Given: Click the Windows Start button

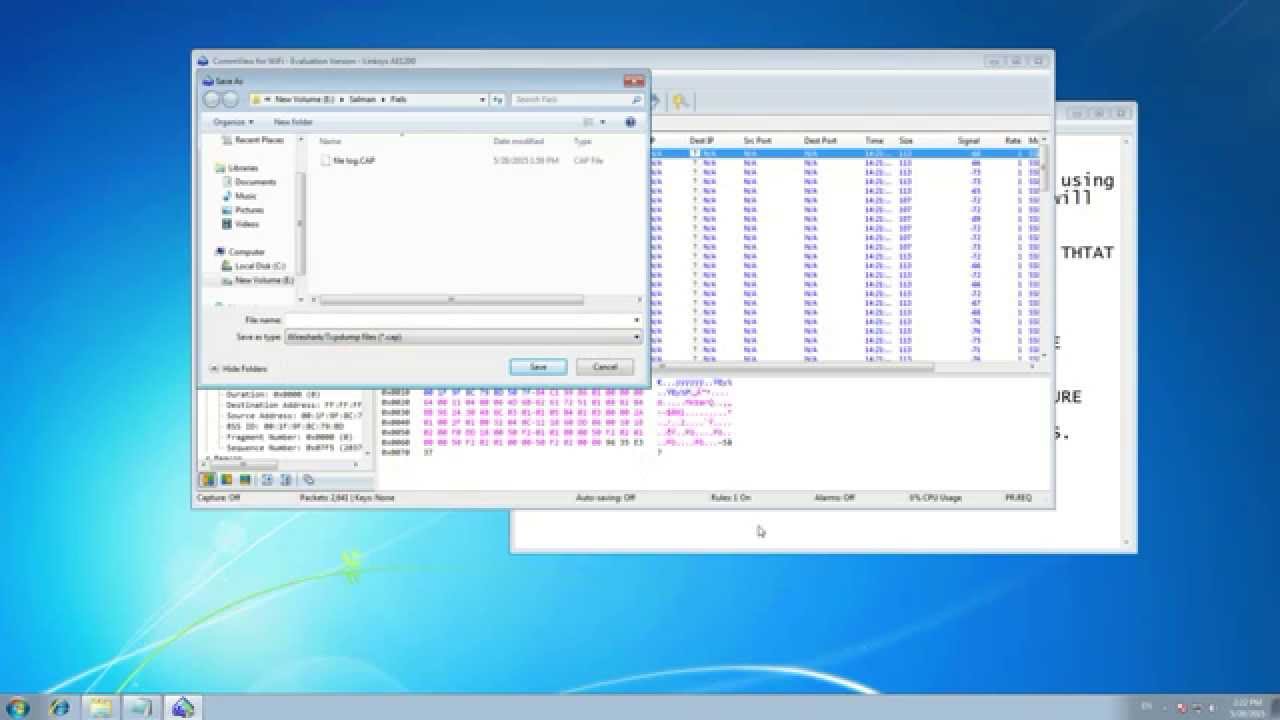Looking at the screenshot, I should (x=18, y=707).
